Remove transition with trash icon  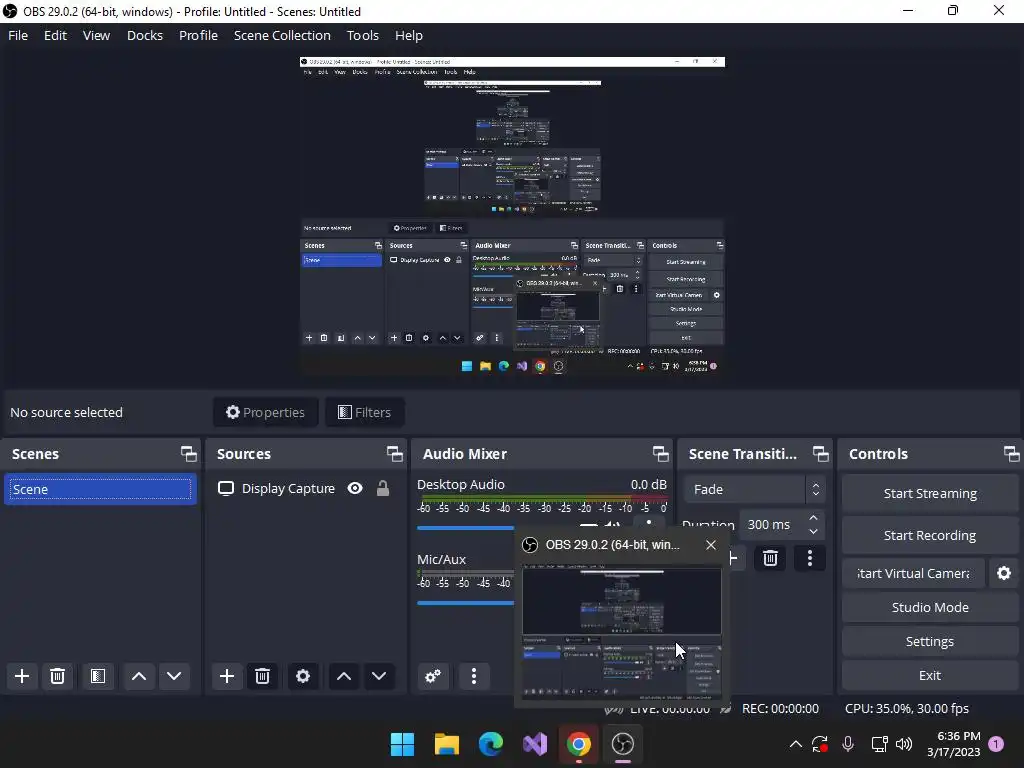click(770, 558)
